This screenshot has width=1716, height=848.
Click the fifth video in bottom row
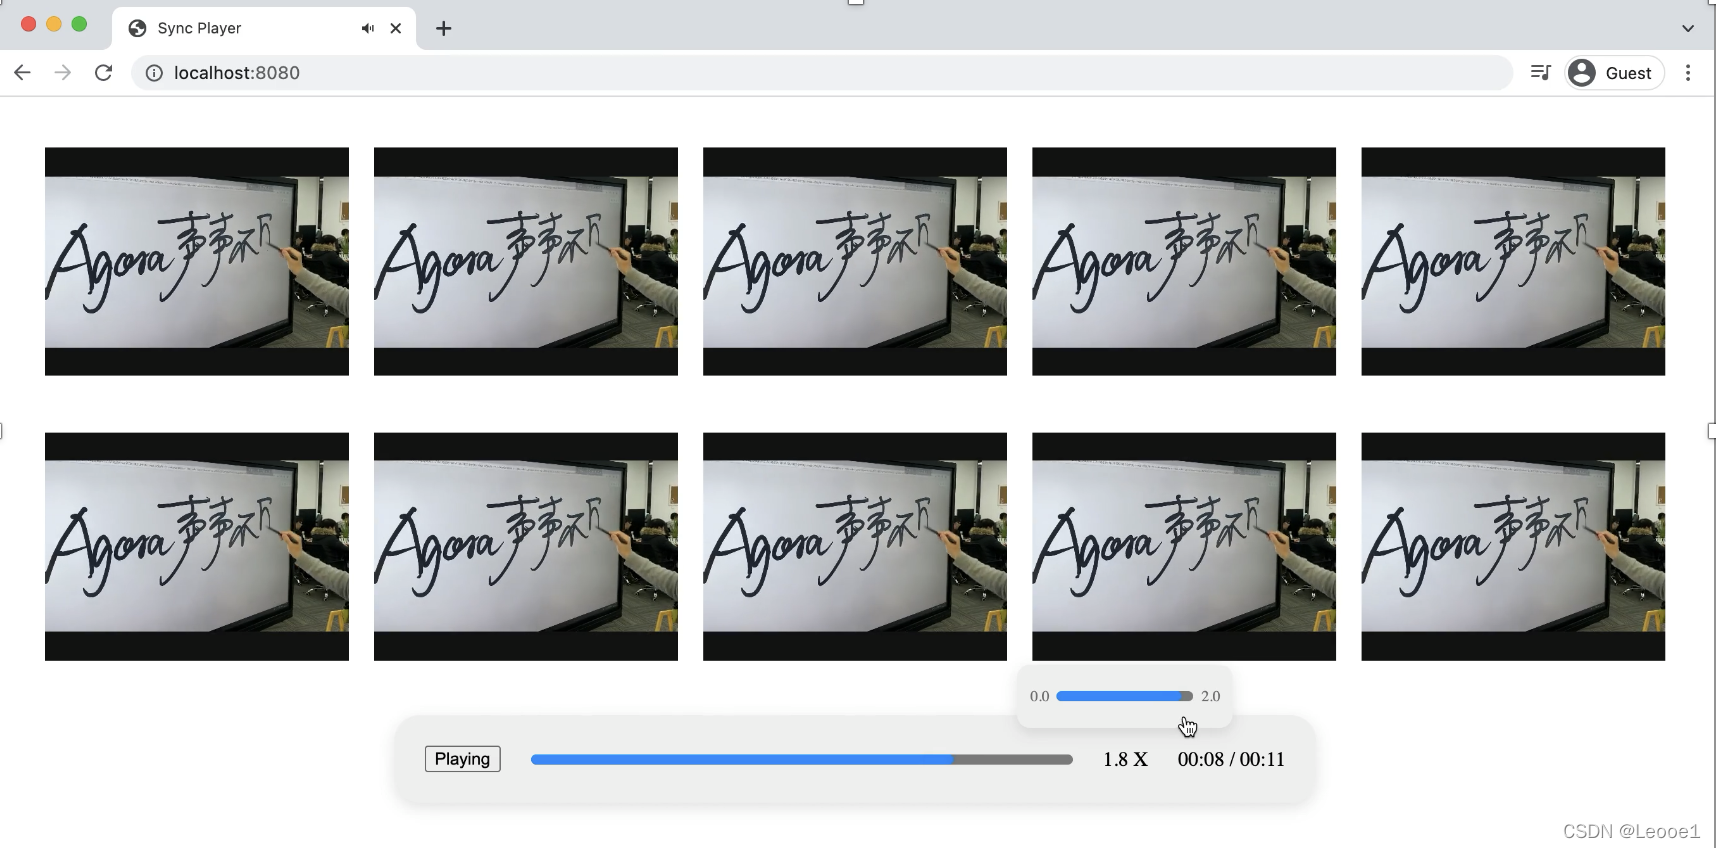tap(1513, 546)
